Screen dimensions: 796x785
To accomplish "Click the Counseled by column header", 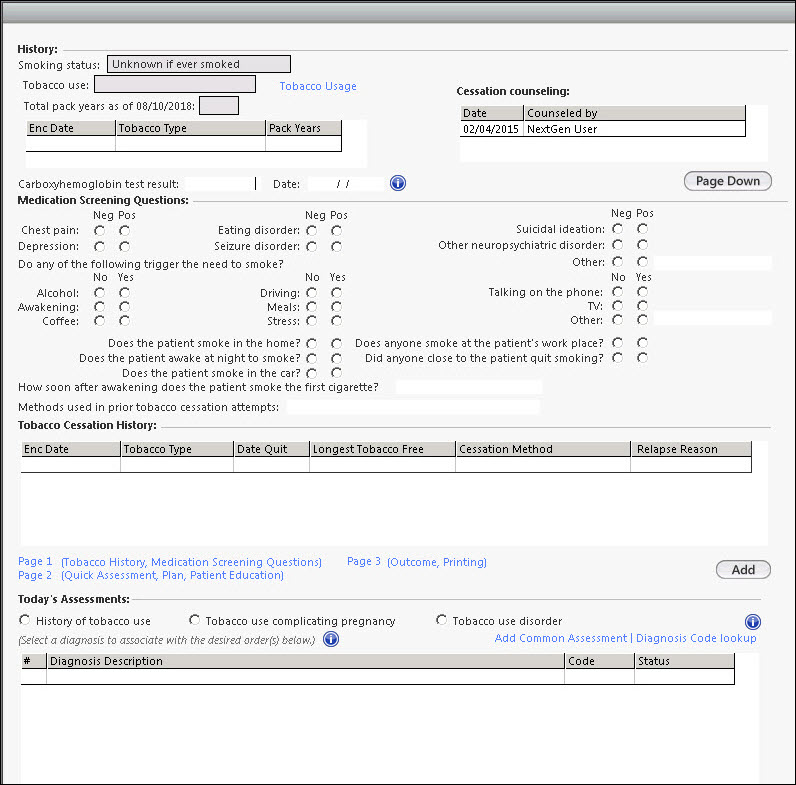I will 634,113.
